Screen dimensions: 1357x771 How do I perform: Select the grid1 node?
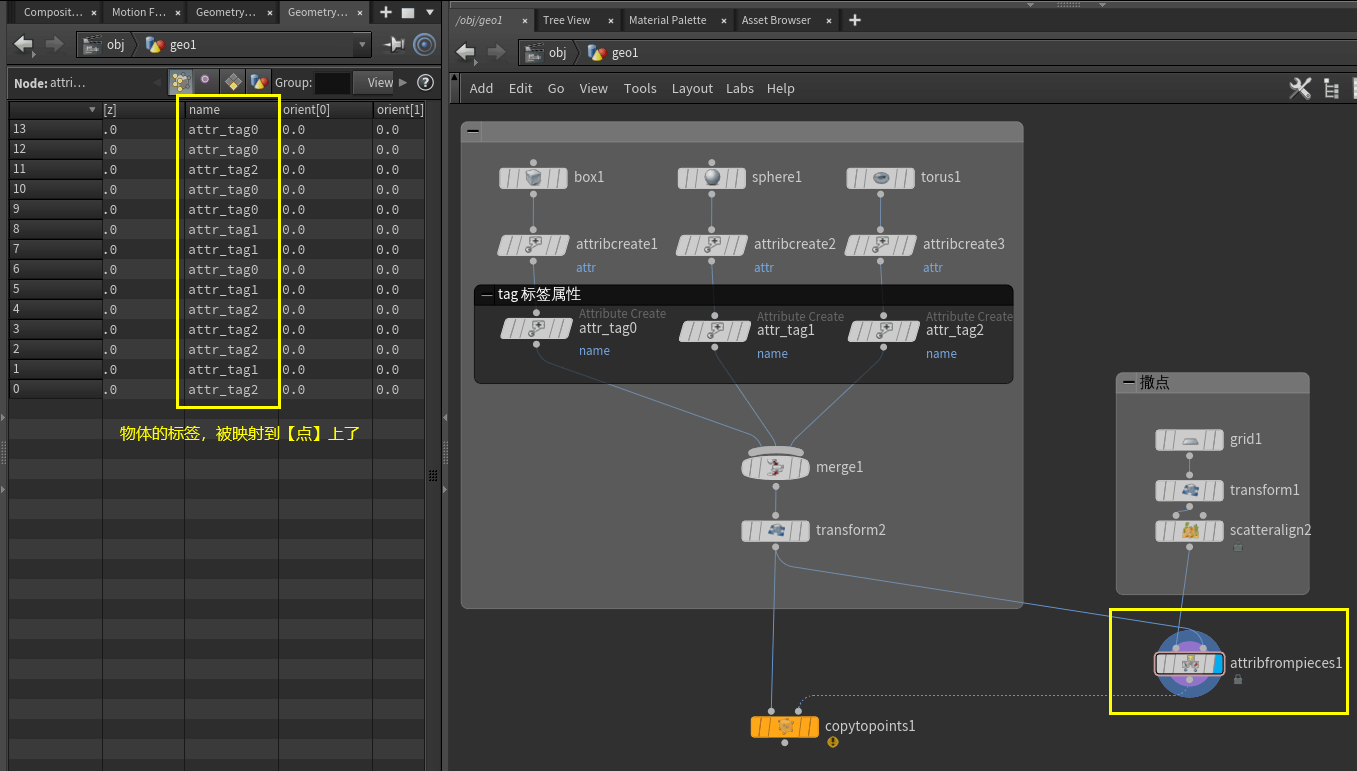tap(1189, 440)
